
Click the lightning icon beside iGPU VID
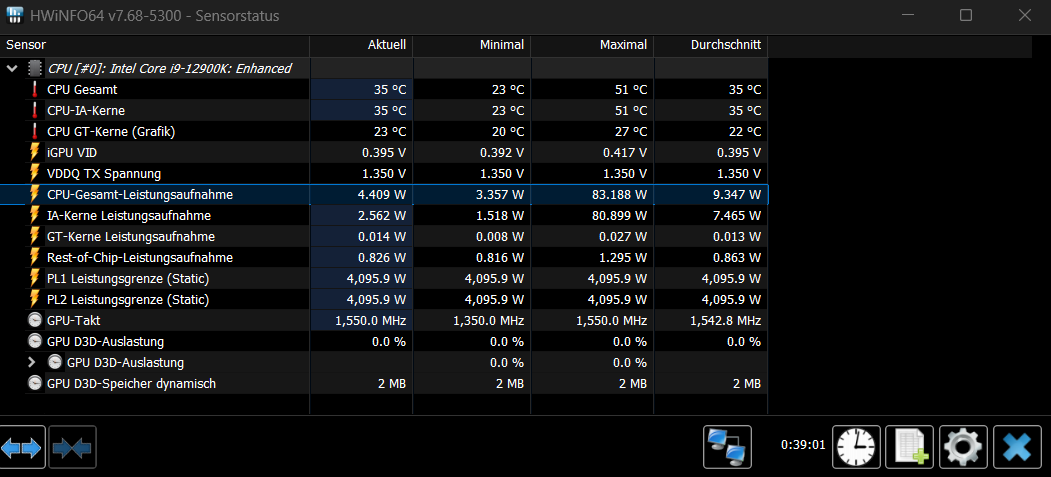[35, 153]
